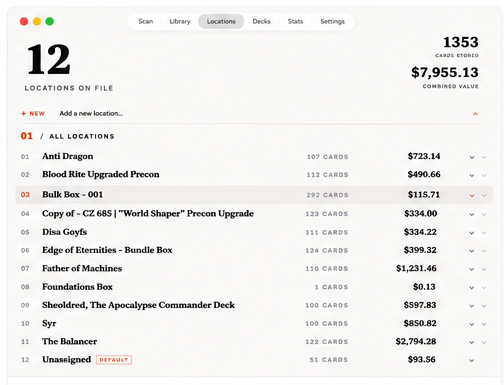Focus the Add a new location field
Screen dimensions: 504x385
(x=91, y=113)
